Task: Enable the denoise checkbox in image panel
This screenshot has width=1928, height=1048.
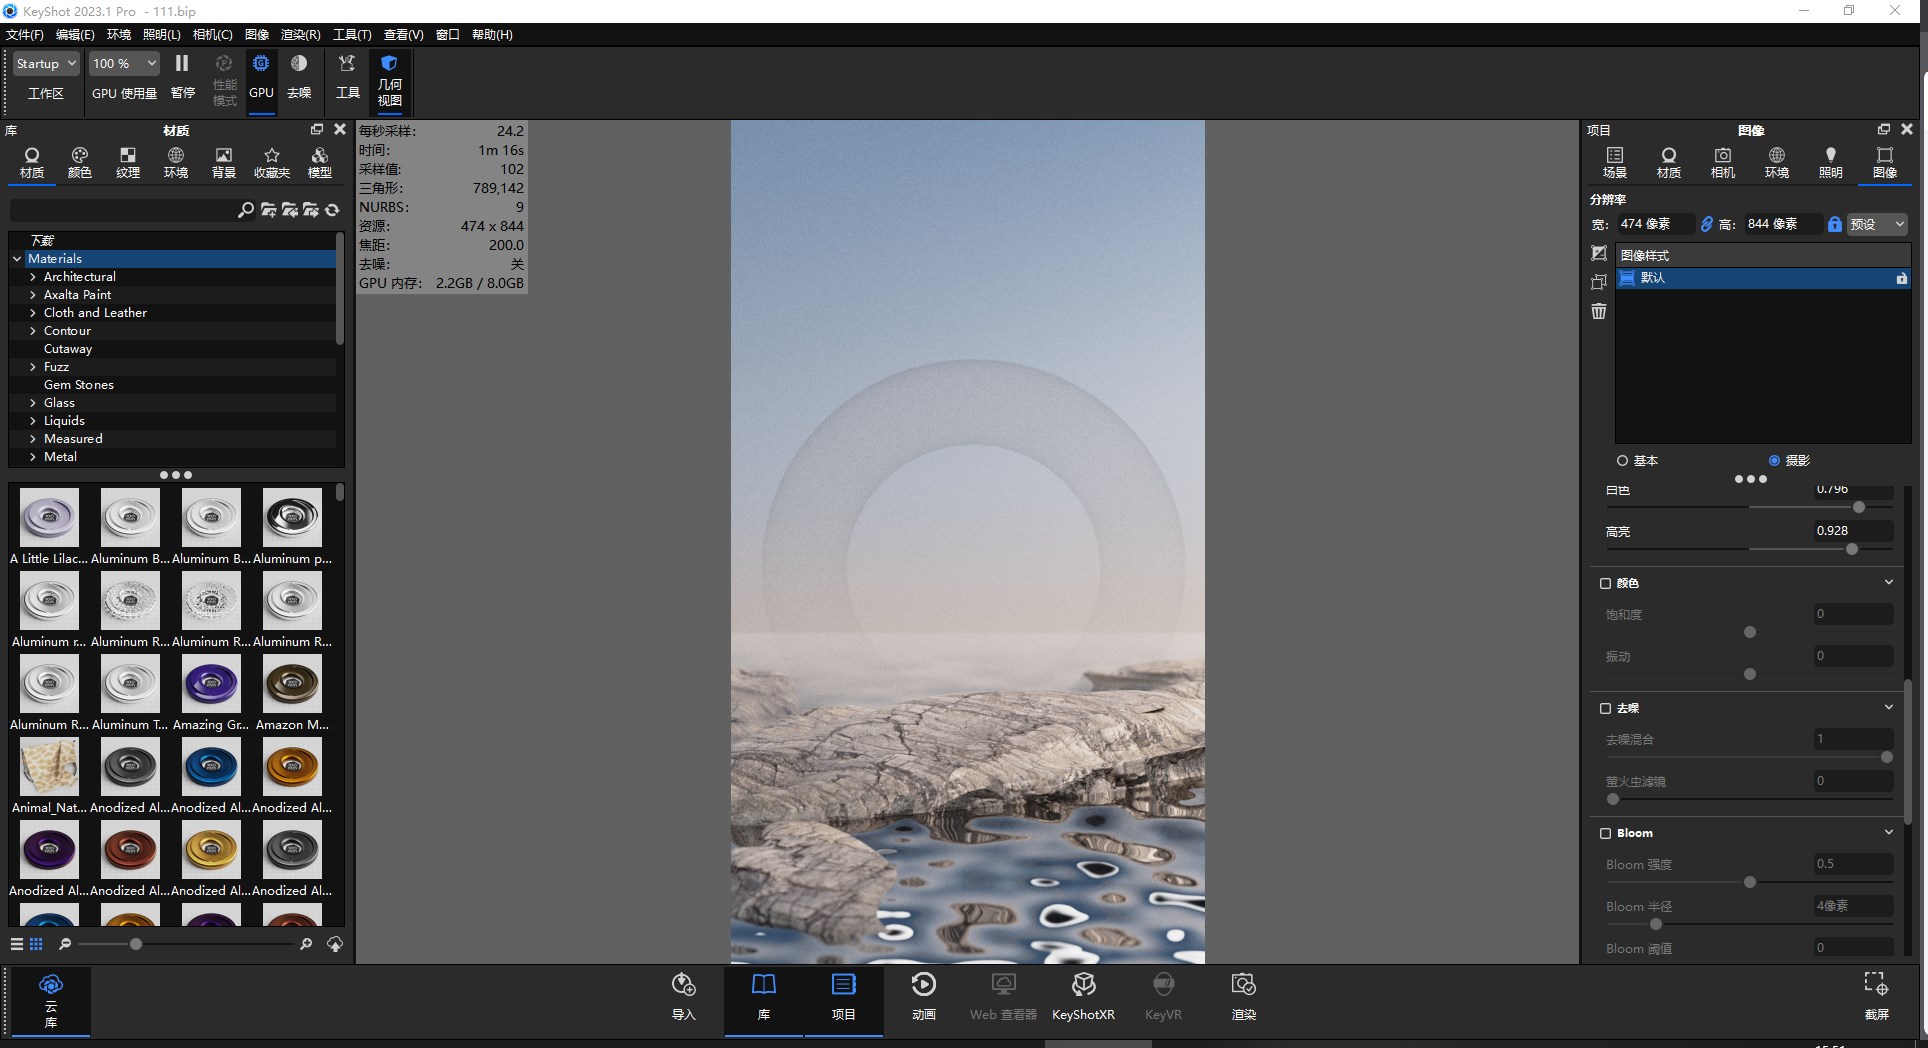Action: (1605, 708)
